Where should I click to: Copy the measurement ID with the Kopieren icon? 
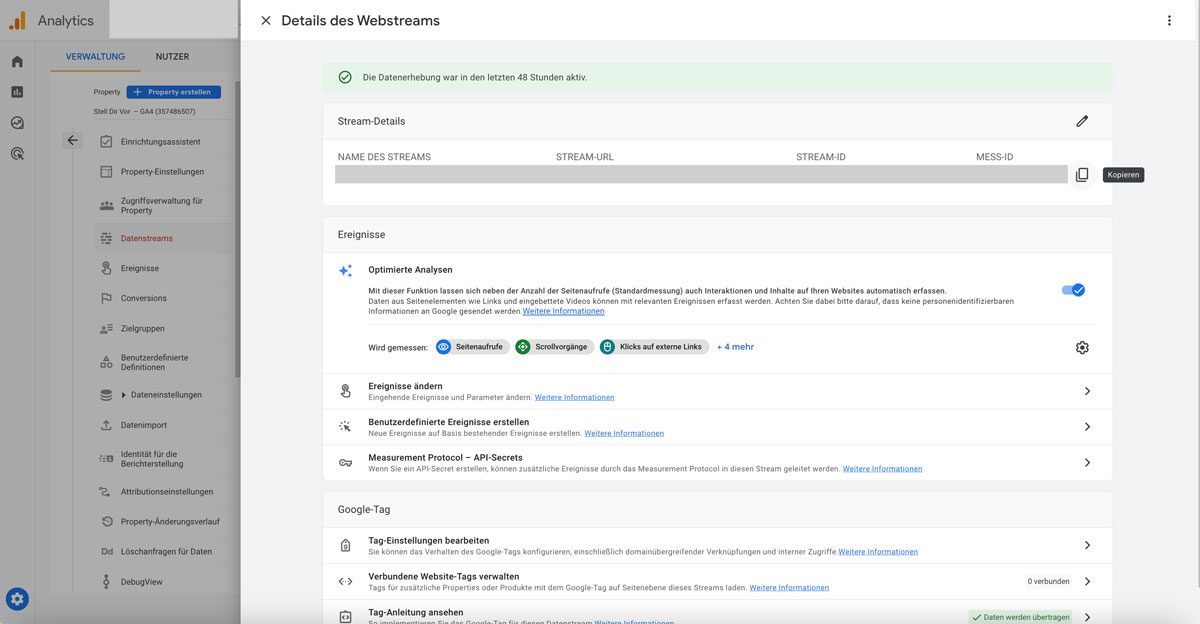(1082, 175)
